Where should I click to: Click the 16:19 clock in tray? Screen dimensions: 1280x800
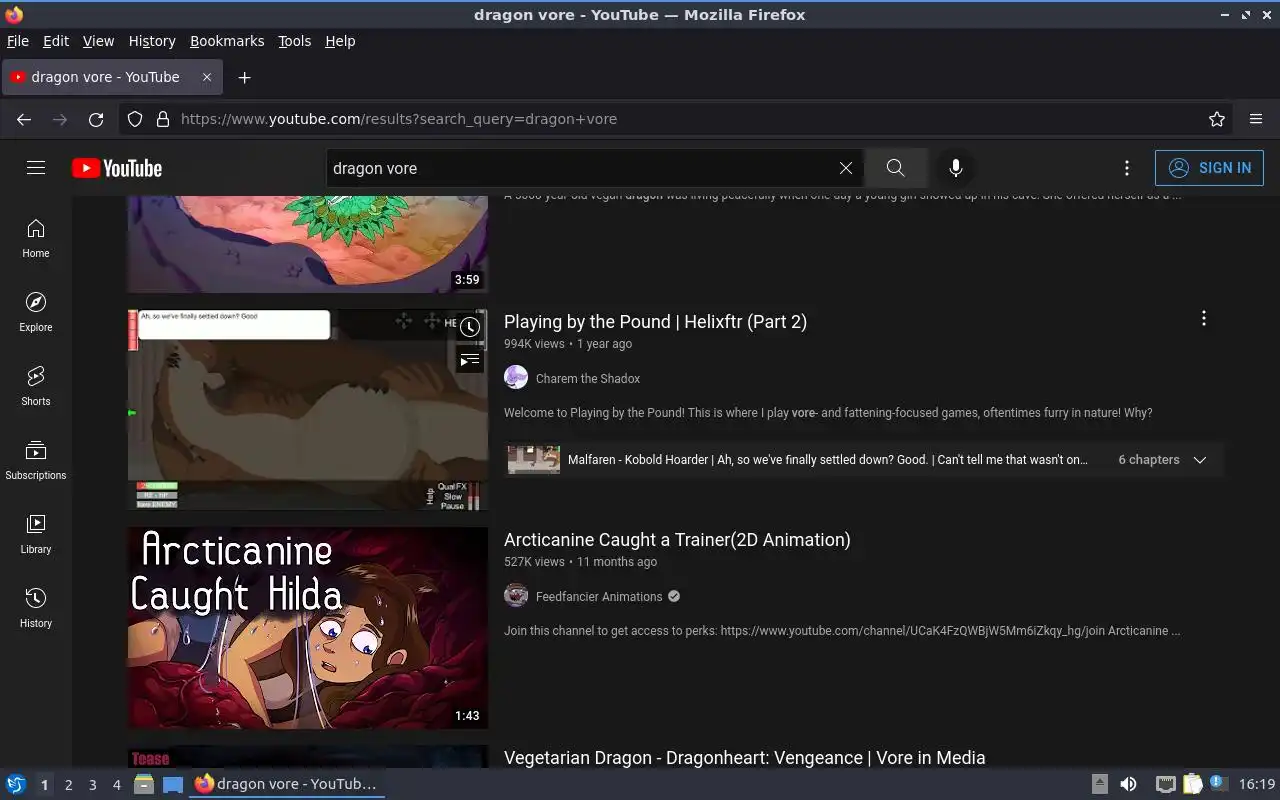(x=1257, y=784)
